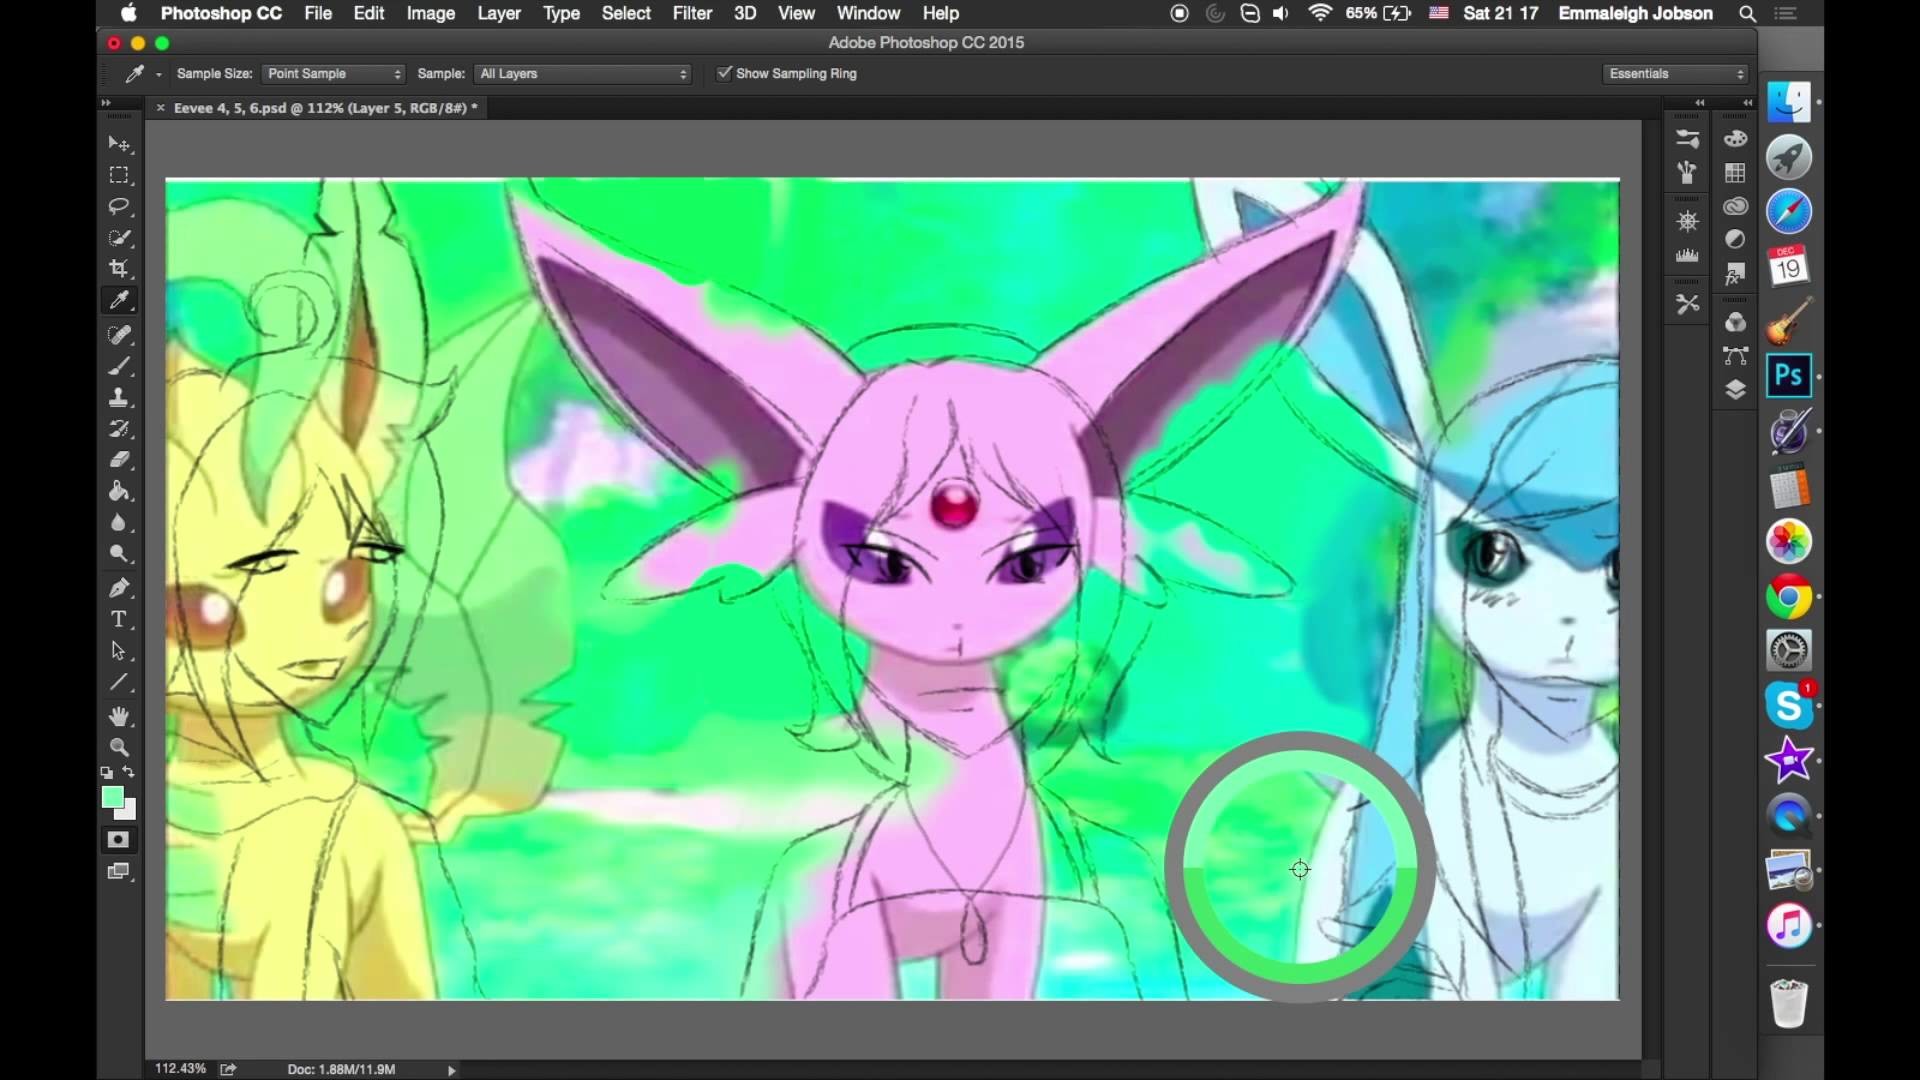Select the Paint Bucket tool

tap(119, 491)
